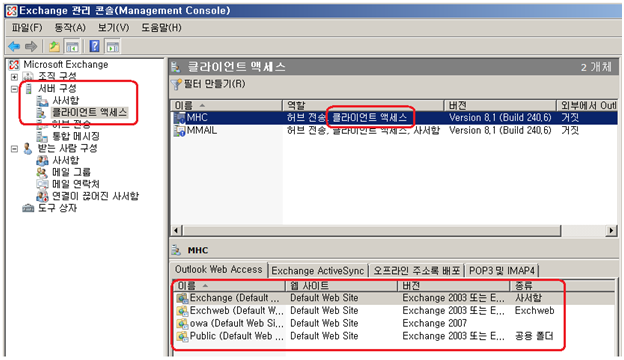Select the MMAIL server name

[202, 130]
